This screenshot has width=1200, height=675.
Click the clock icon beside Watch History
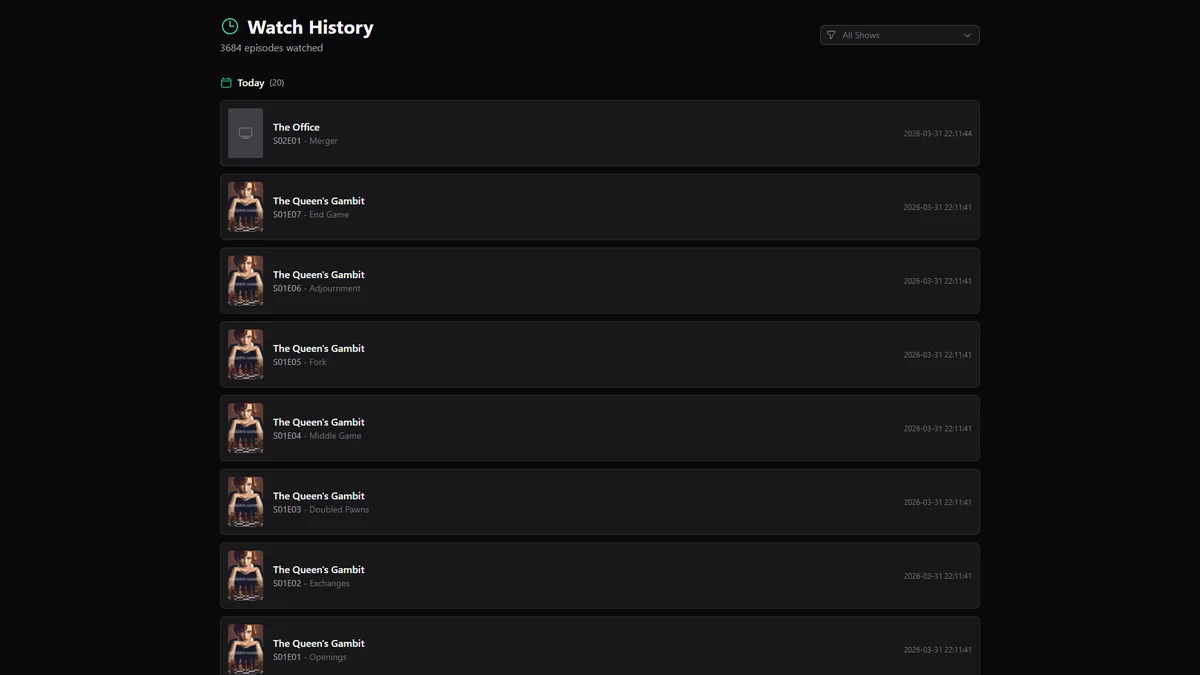coord(230,27)
